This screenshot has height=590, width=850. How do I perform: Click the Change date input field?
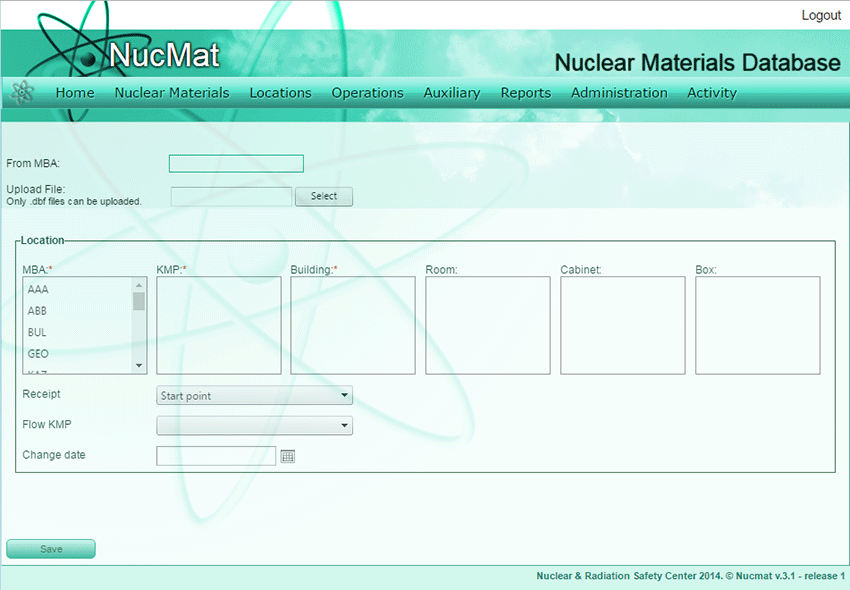pos(216,456)
